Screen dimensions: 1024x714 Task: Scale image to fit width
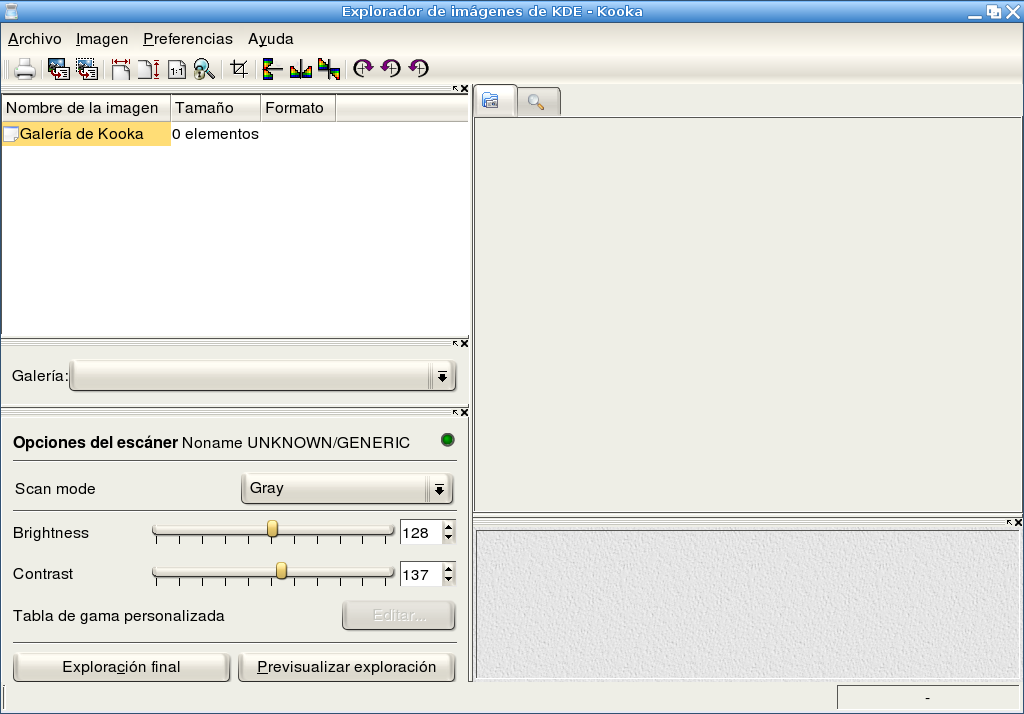tap(121, 69)
